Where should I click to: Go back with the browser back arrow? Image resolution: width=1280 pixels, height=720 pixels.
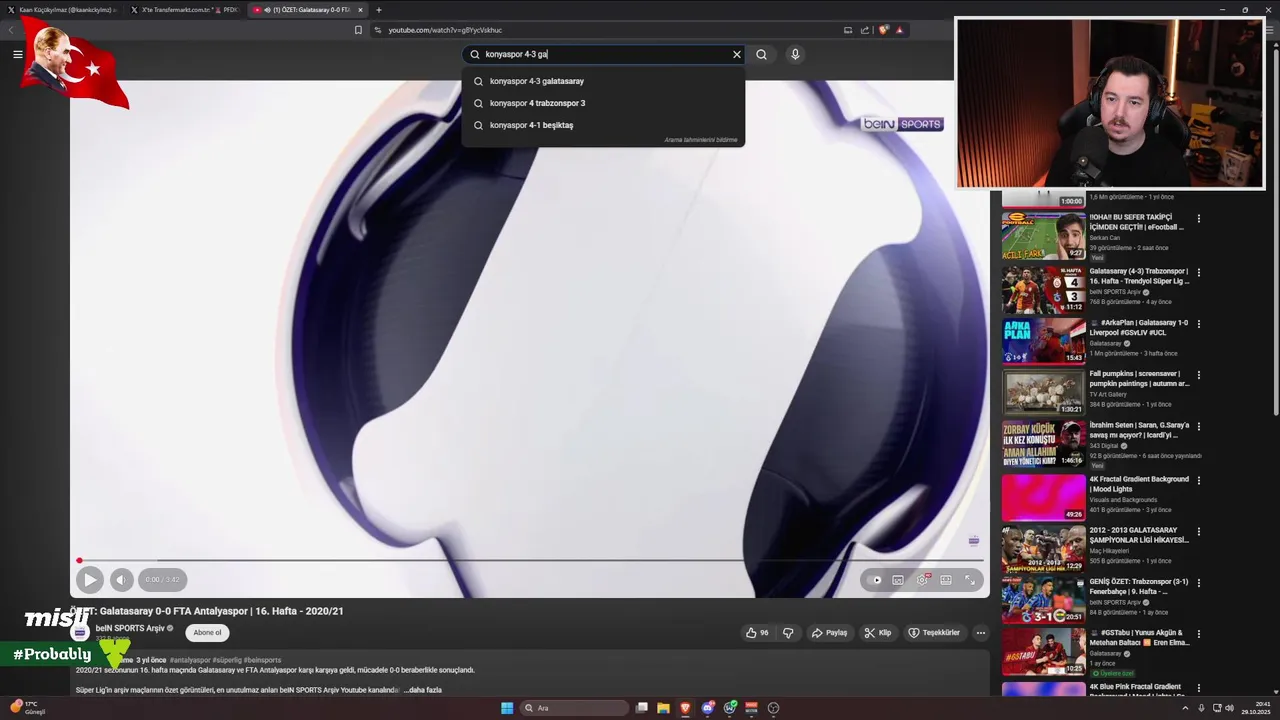pyautogui.click(x=11, y=30)
